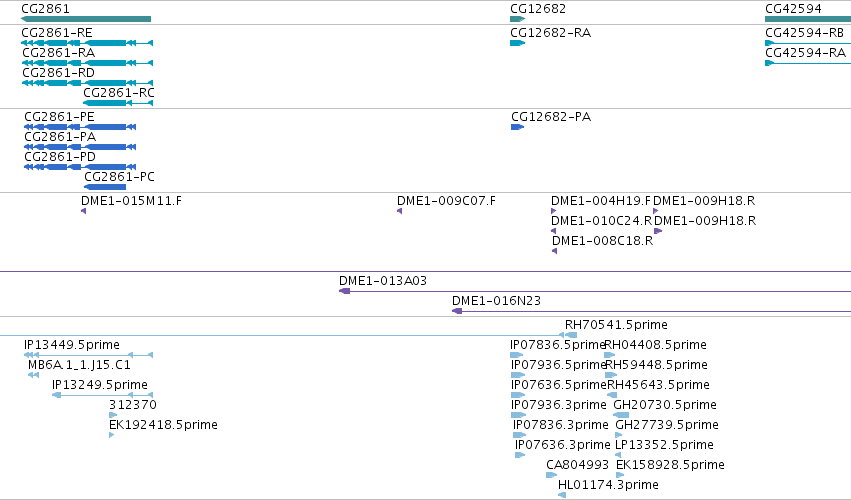Image resolution: width=851 pixels, height=500 pixels.
Task: Select the CG2861-RE transcript glyph
Action: [87, 43]
